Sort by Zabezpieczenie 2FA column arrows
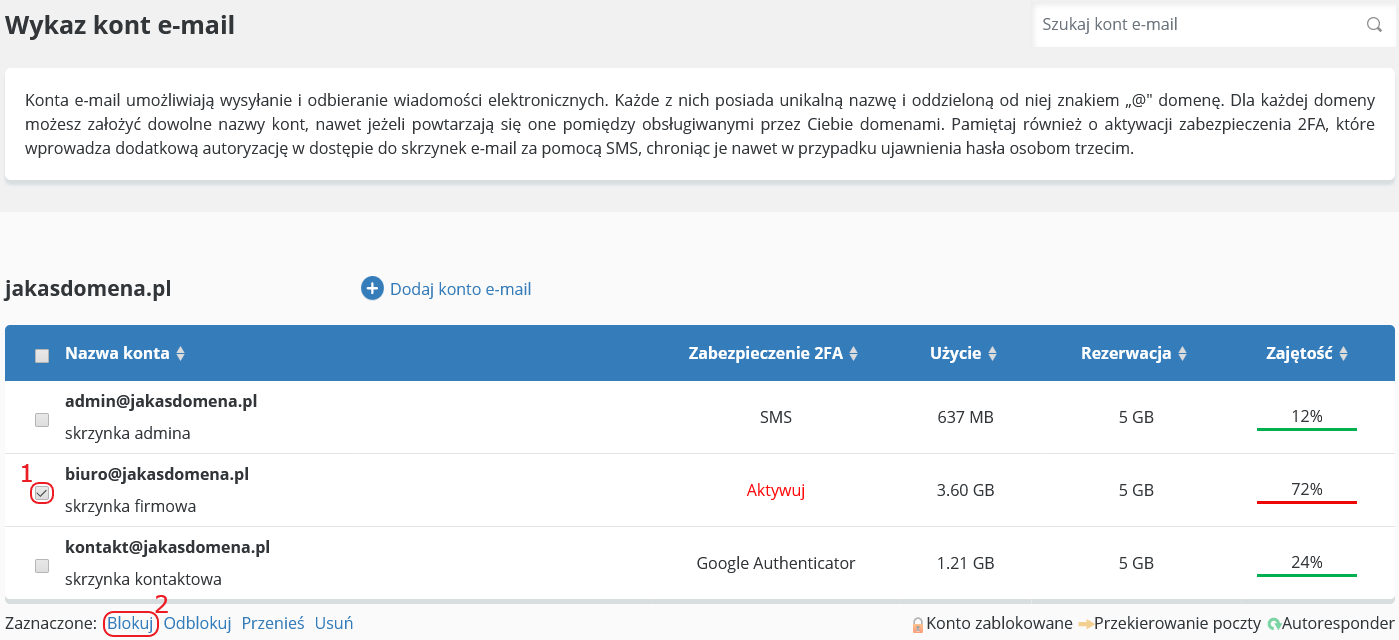Screen dimensions: 1399x640 pyautogui.click(x=853, y=354)
